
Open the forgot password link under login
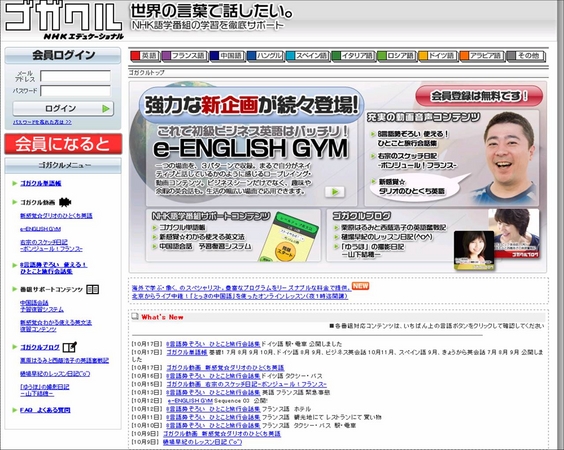42,122
